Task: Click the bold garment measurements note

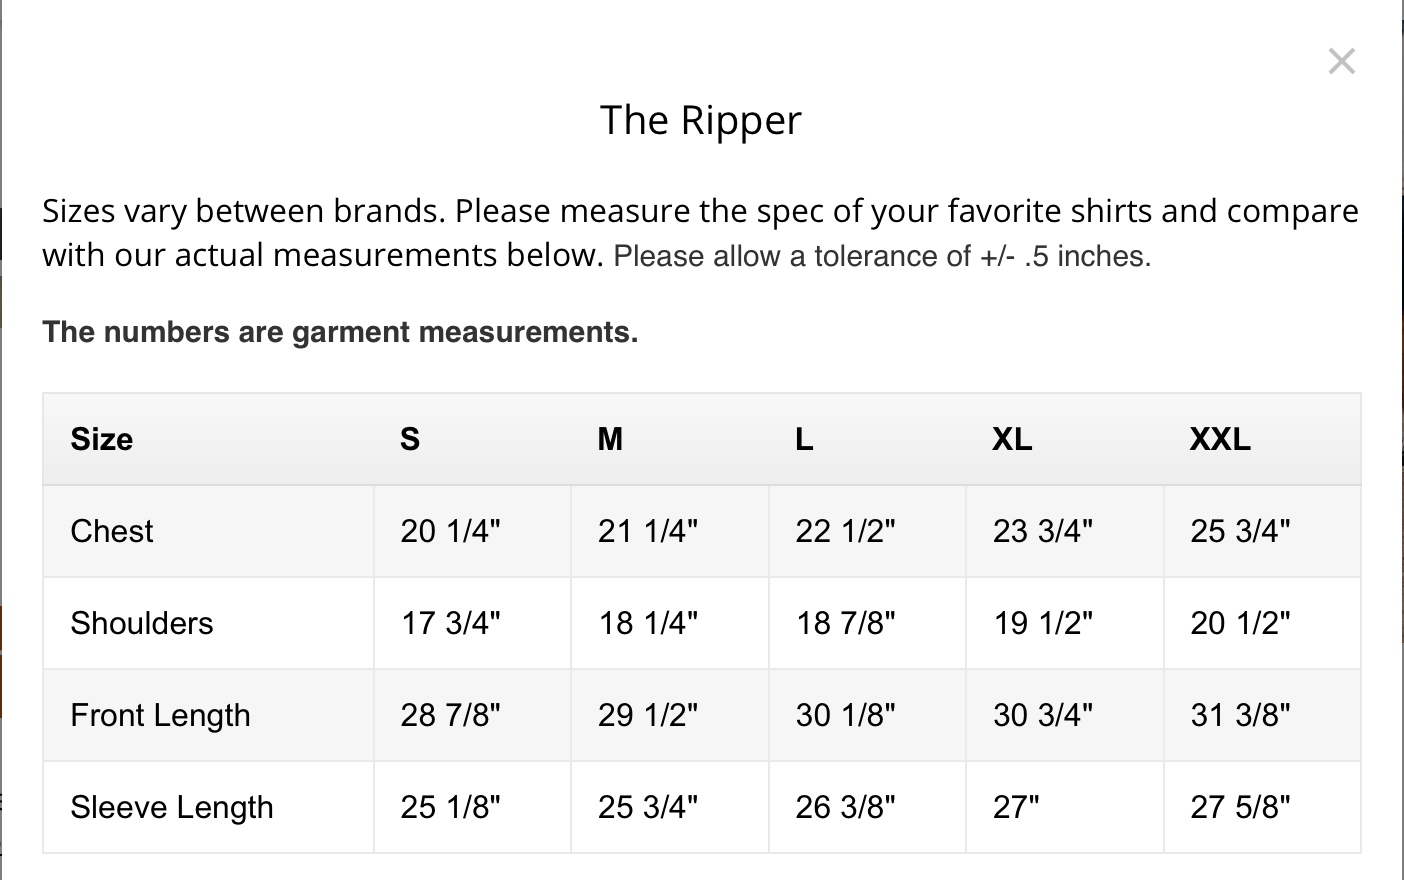Action: 340,332
